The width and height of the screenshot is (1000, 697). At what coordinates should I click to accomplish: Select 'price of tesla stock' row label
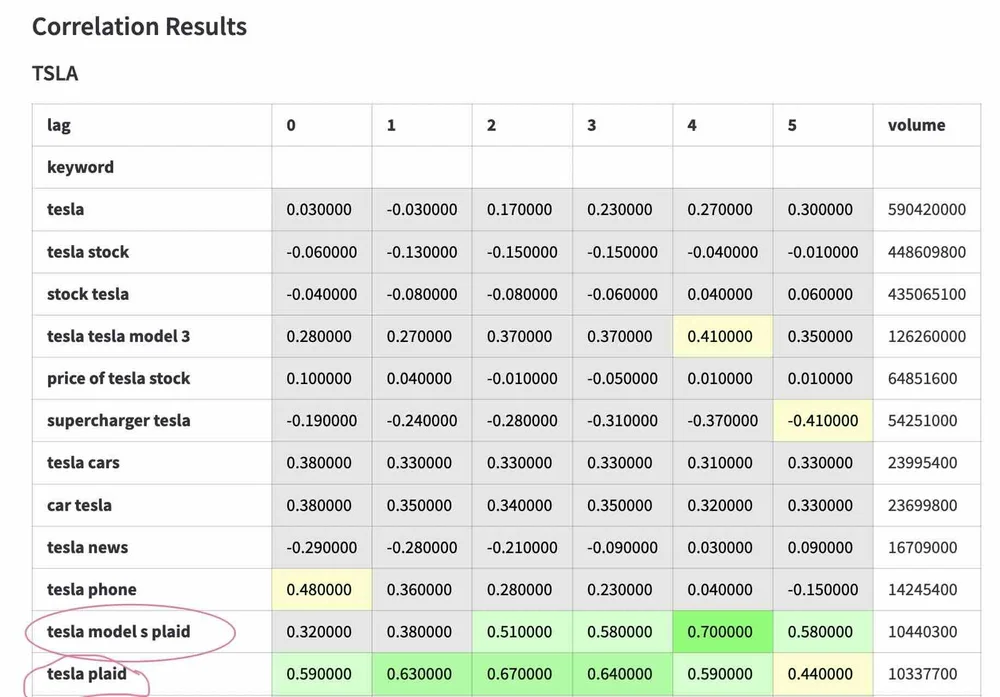tap(152, 378)
